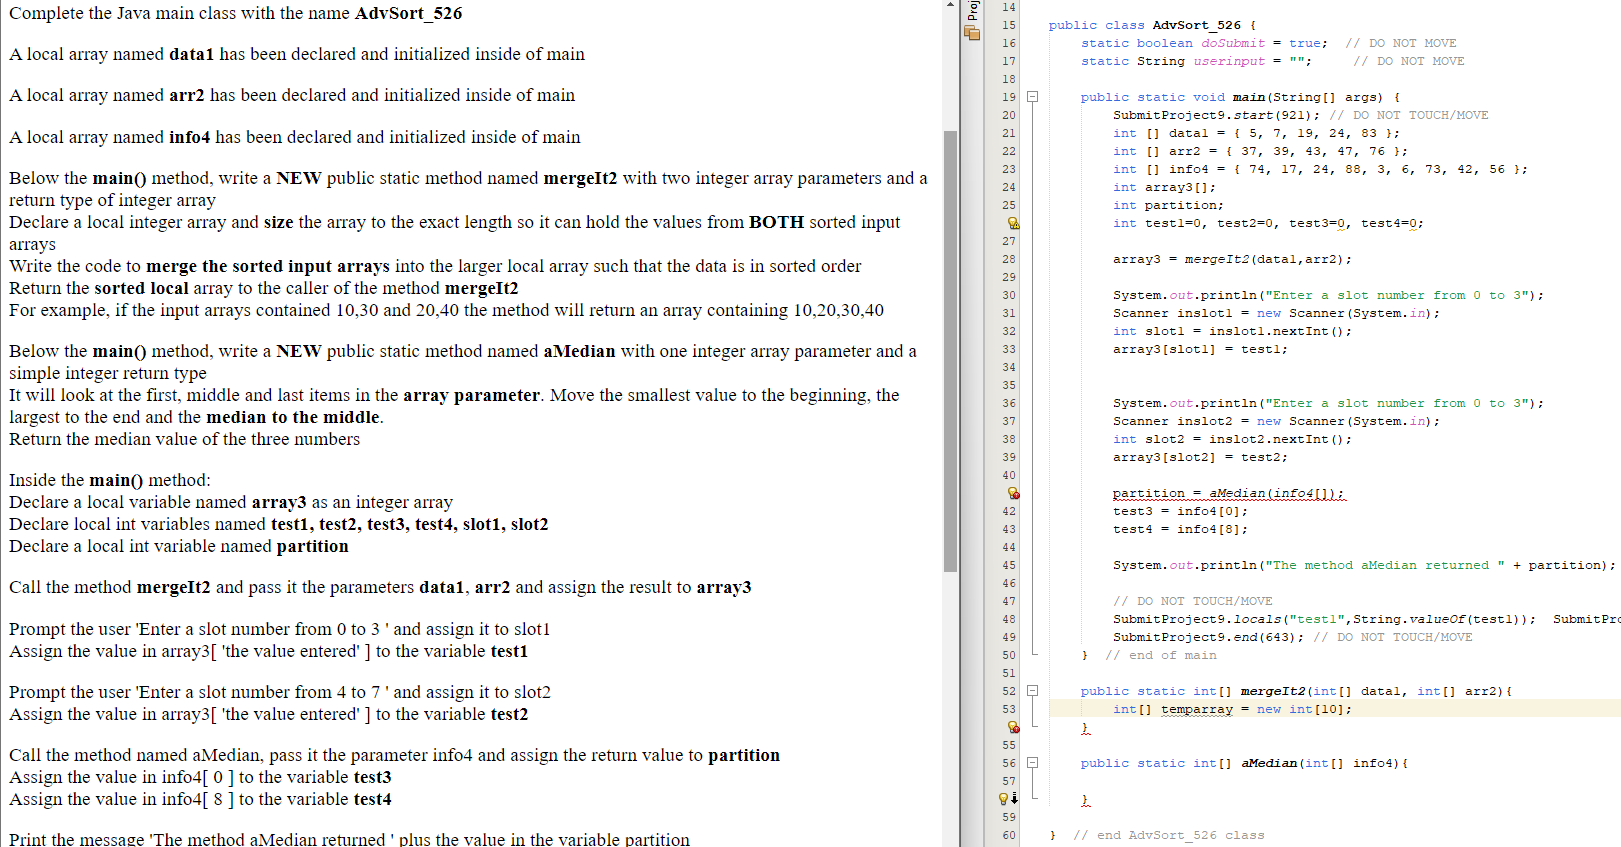The width and height of the screenshot is (1621, 847).
Task: Click the 'userinput' variable on line 17
Action: coord(1229,61)
